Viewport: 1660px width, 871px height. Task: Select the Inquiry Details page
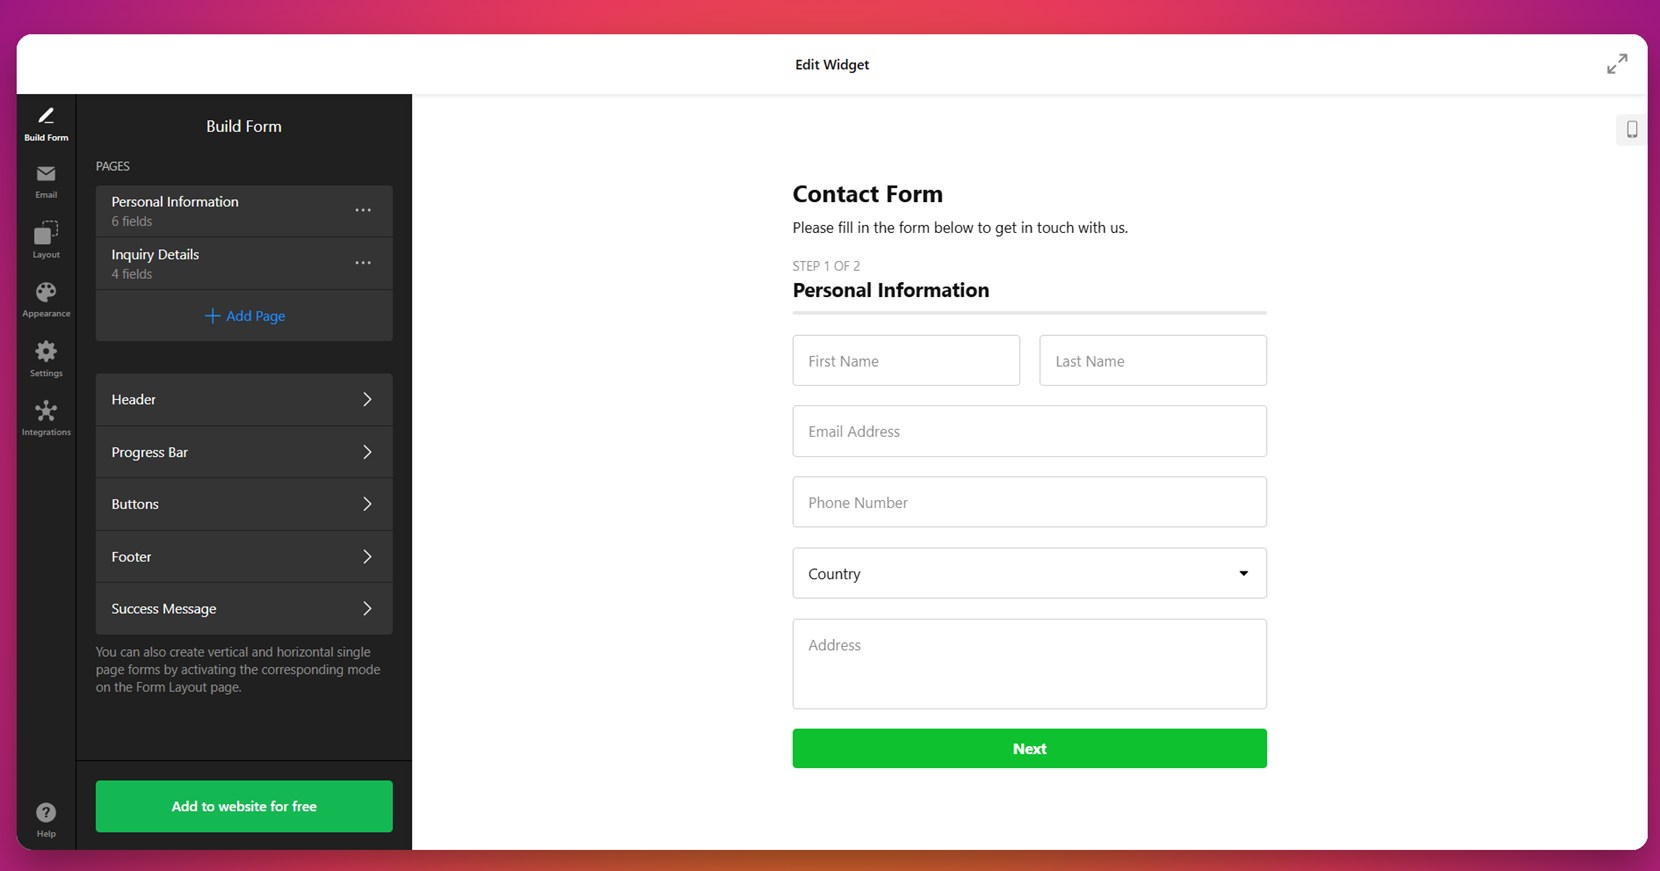200,263
